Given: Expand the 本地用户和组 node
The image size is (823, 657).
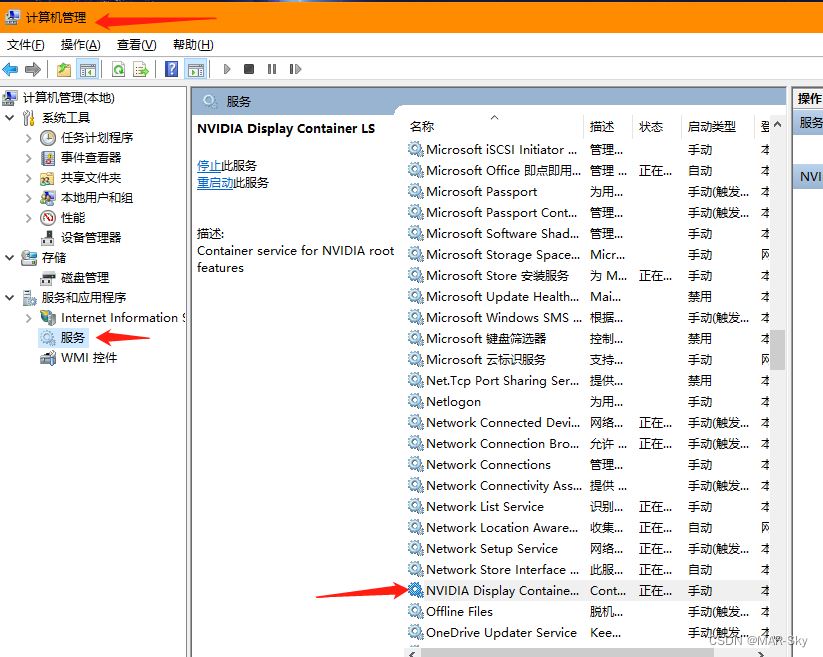Looking at the screenshot, I should pos(29,198).
